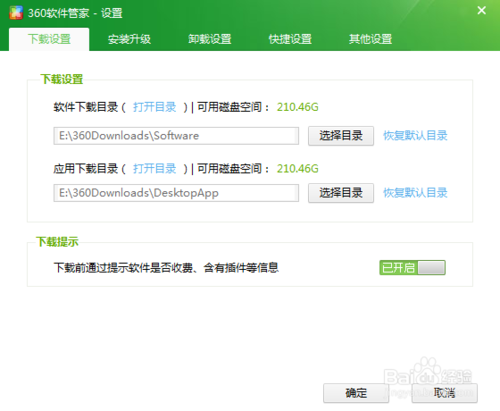The height and width of the screenshot is (411, 500).
Task: Click 恢复默认目录 next to the DesktopApp path
Action: pos(415,193)
